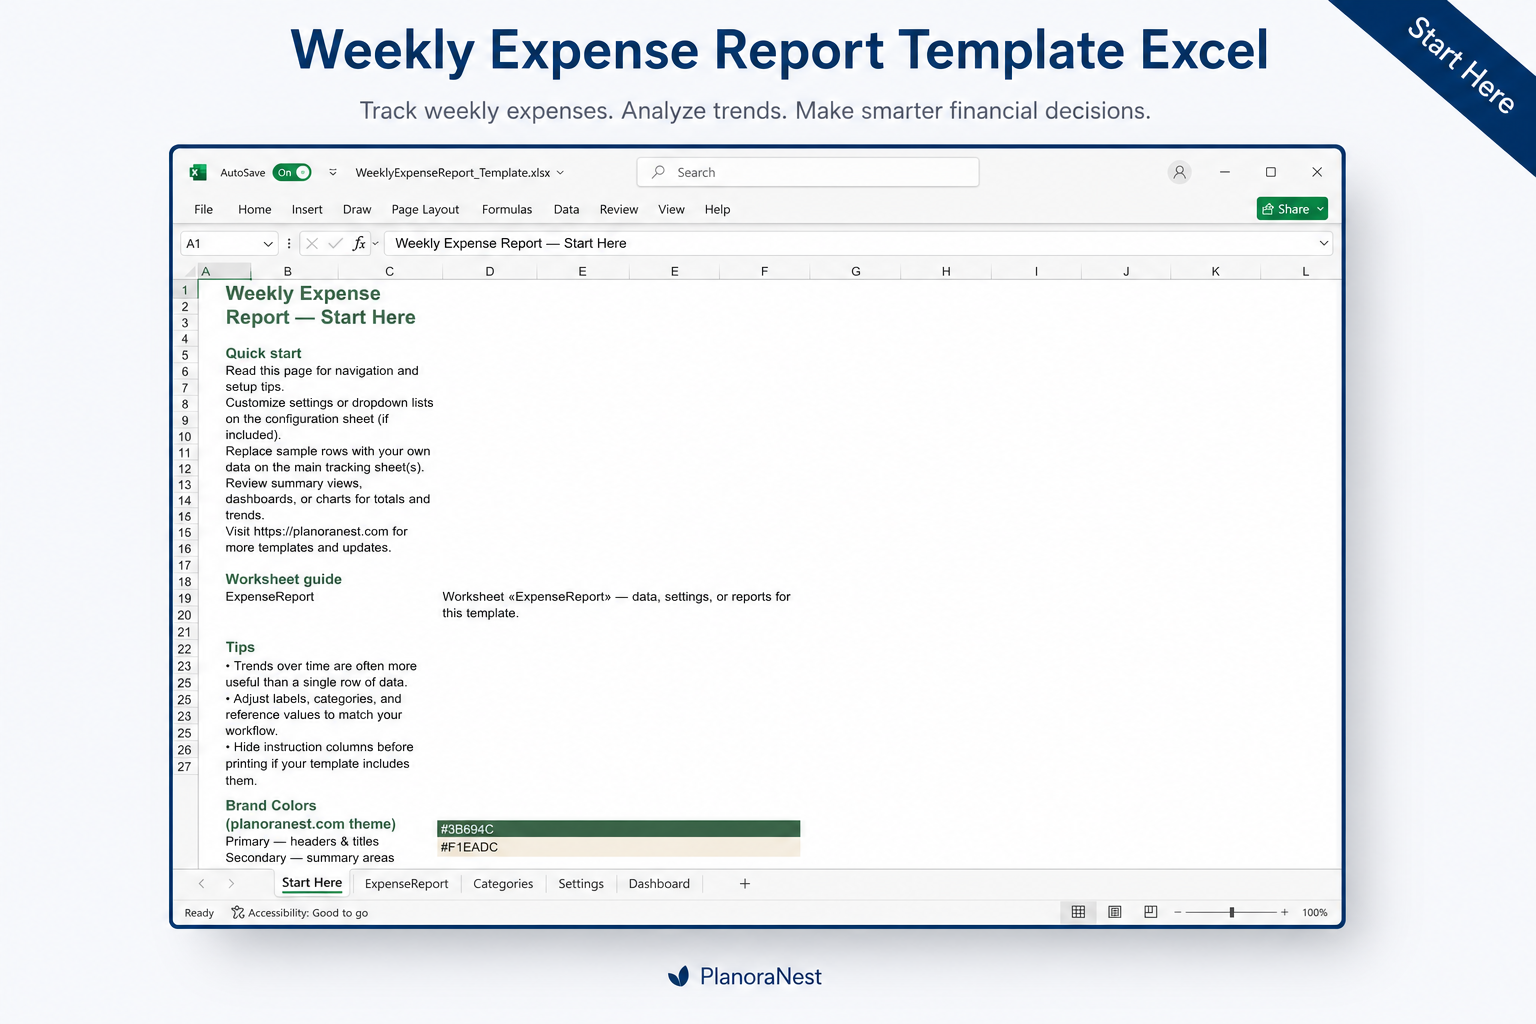Go to the Formulas tab
The width and height of the screenshot is (1536, 1024).
coord(507,209)
